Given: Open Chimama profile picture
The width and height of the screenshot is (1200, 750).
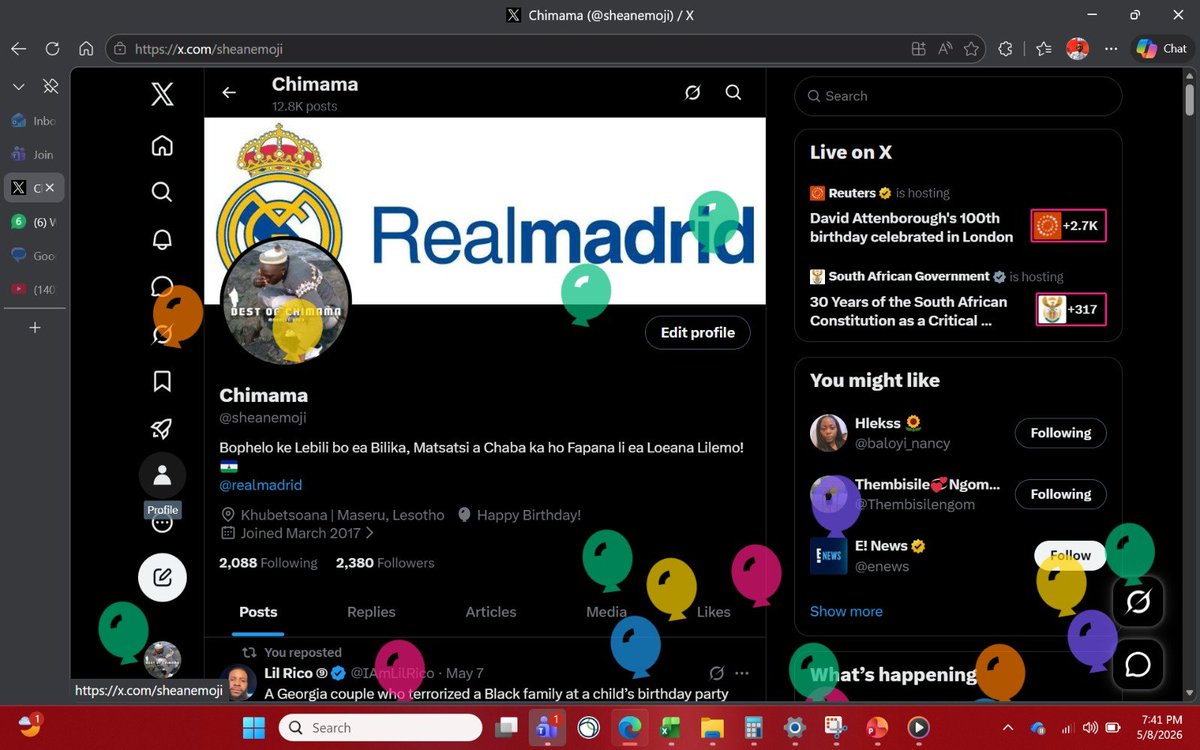Looking at the screenshot, I should [x=285, y=302].
